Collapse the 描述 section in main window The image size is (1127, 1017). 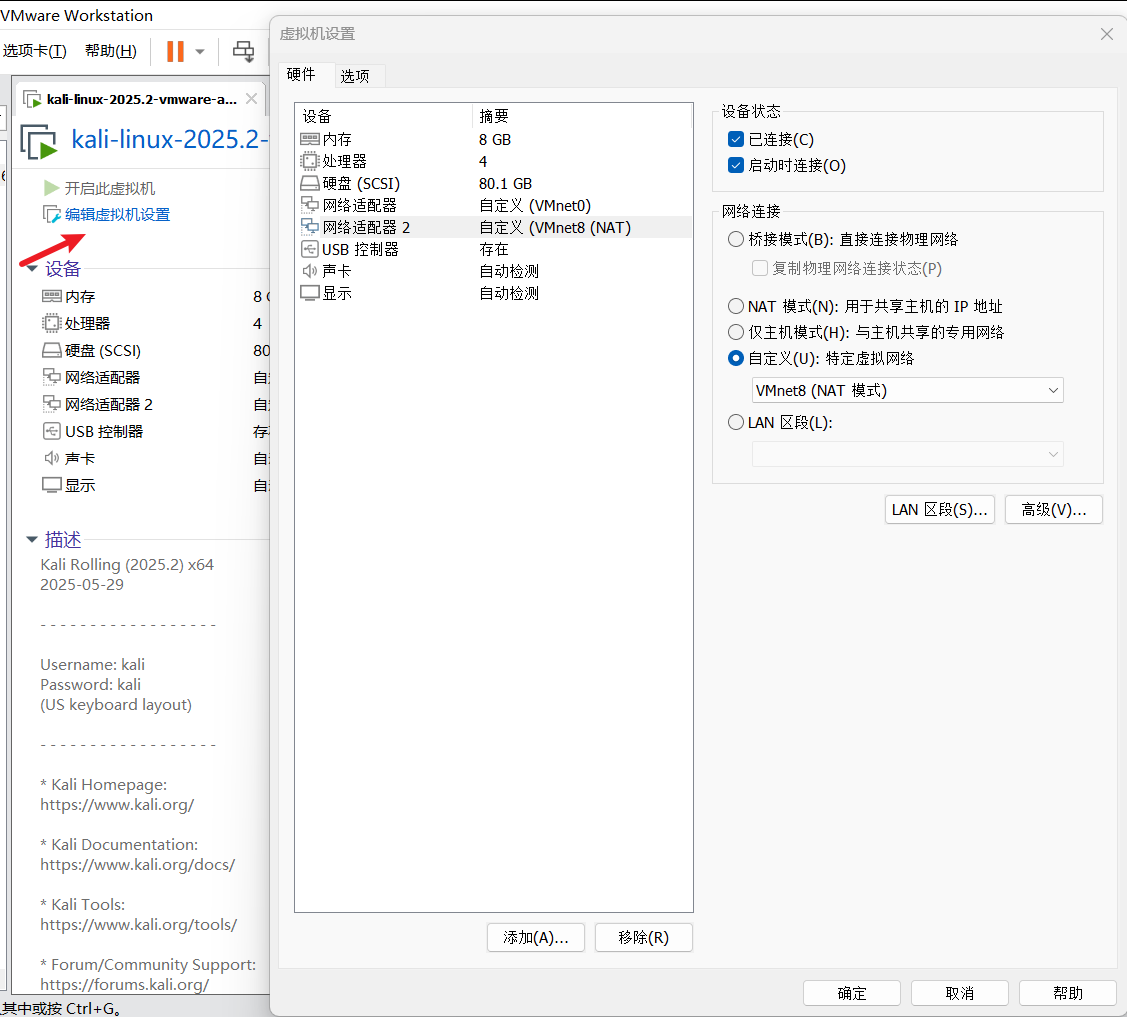(x=32, y=539)
